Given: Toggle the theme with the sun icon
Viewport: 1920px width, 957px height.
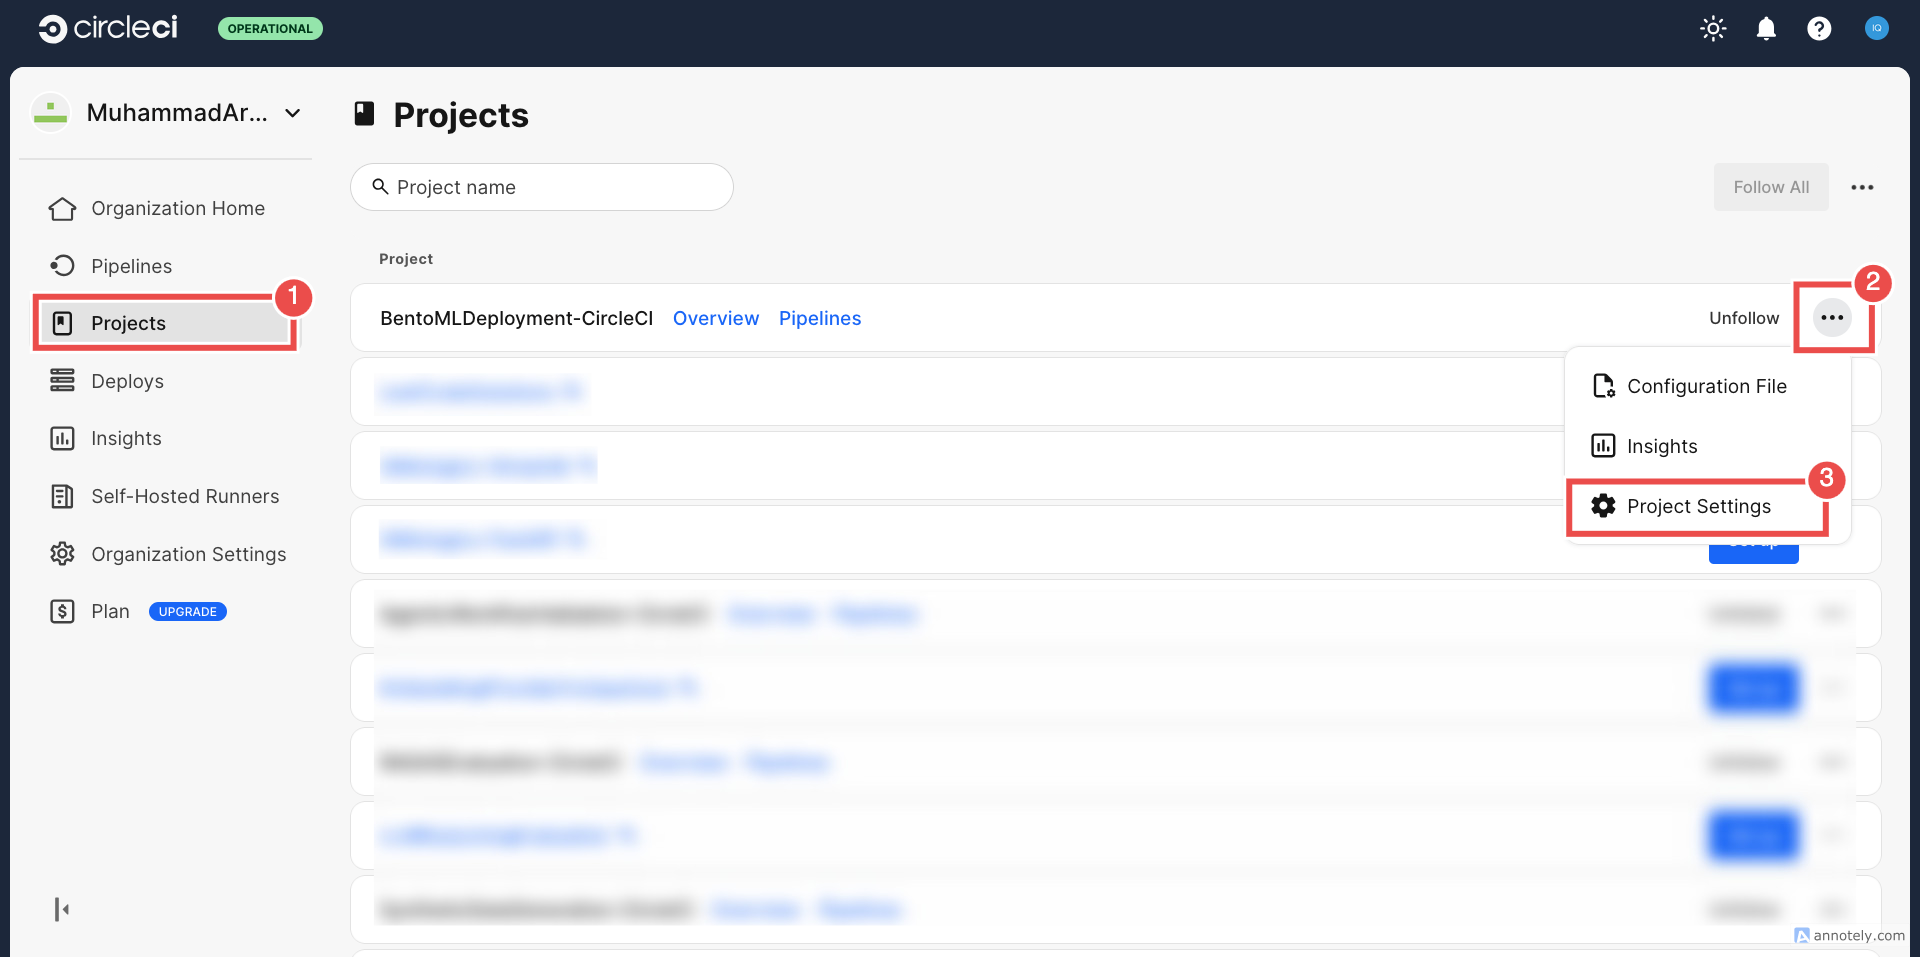Looking at the screenshot, I should pyautogui.click(x=1713, y=28).
